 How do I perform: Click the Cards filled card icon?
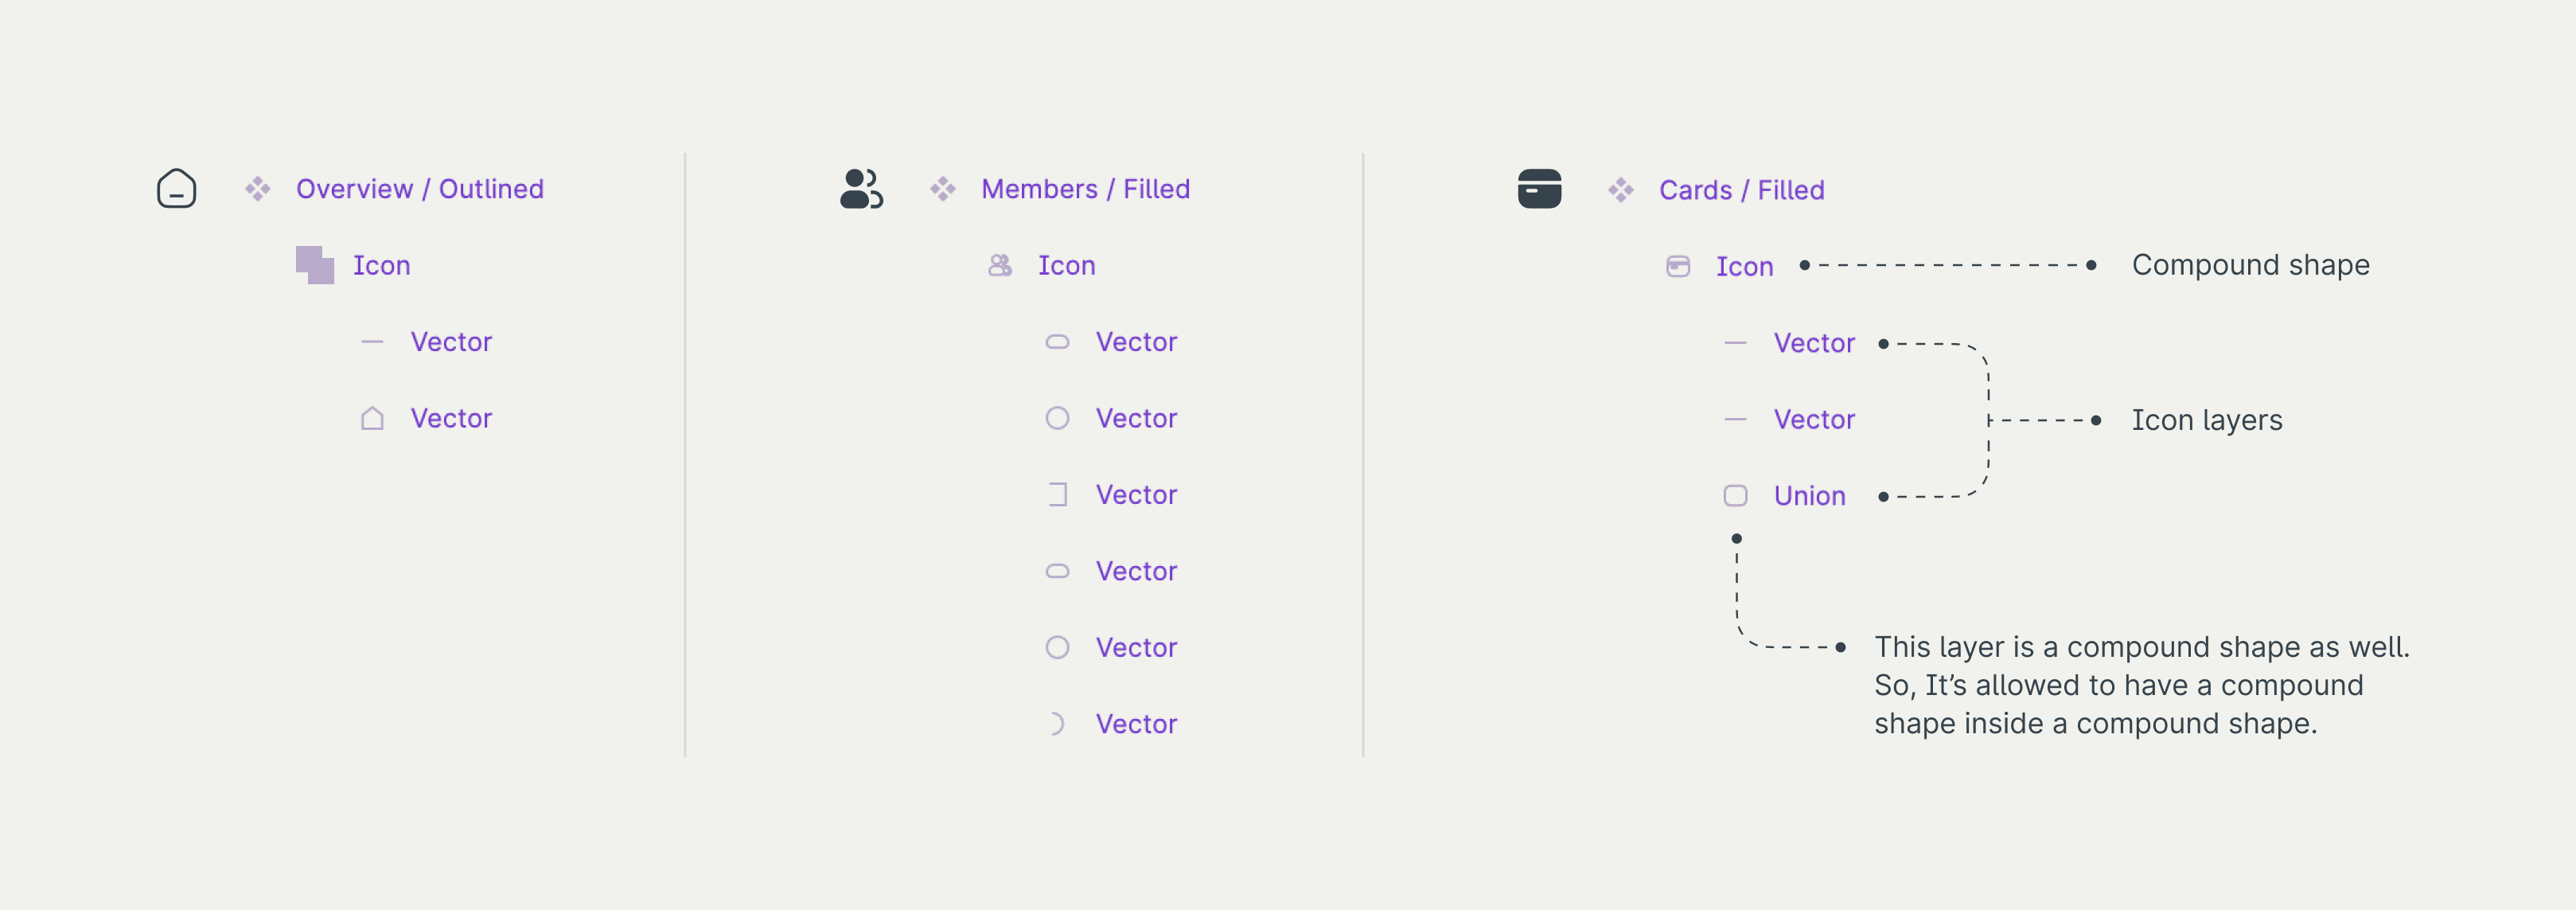pyautogui.click(x=1539, y=189)
